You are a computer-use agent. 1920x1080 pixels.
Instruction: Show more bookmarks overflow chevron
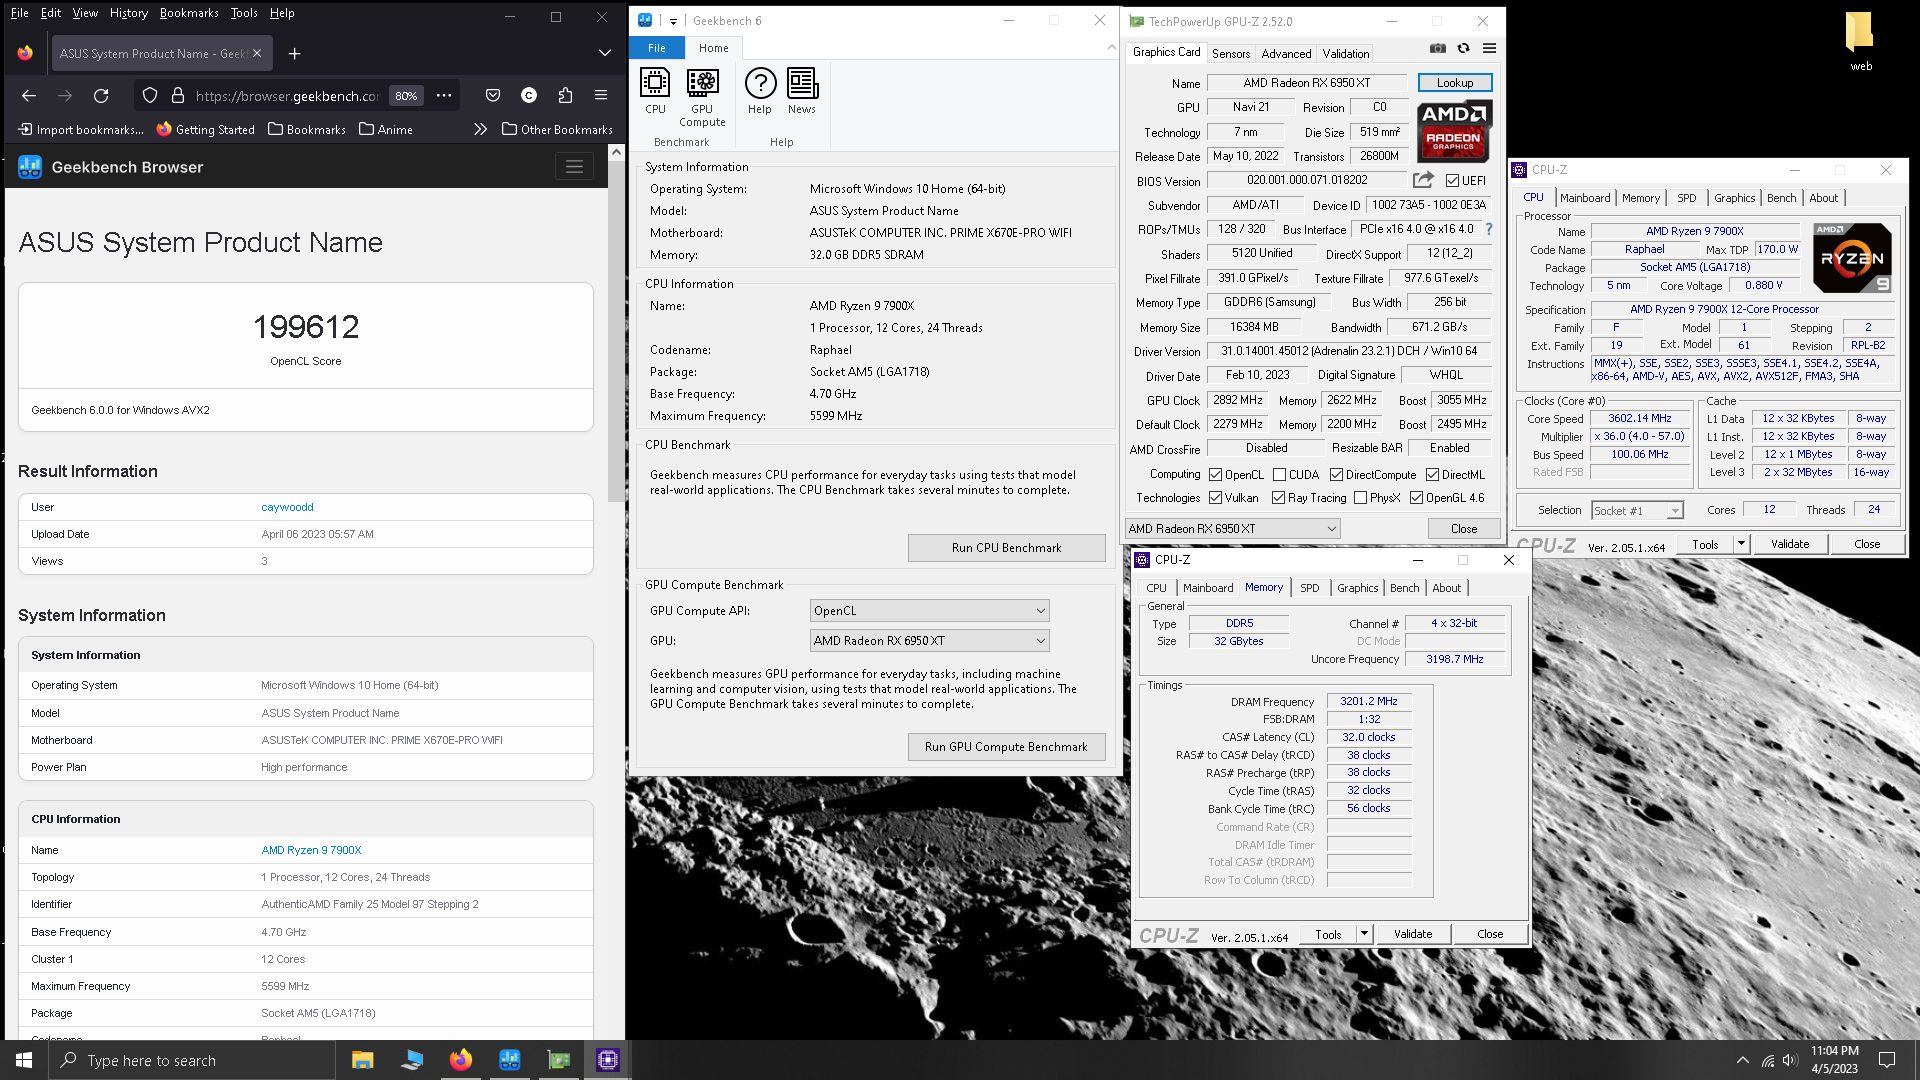click(480, 129)
